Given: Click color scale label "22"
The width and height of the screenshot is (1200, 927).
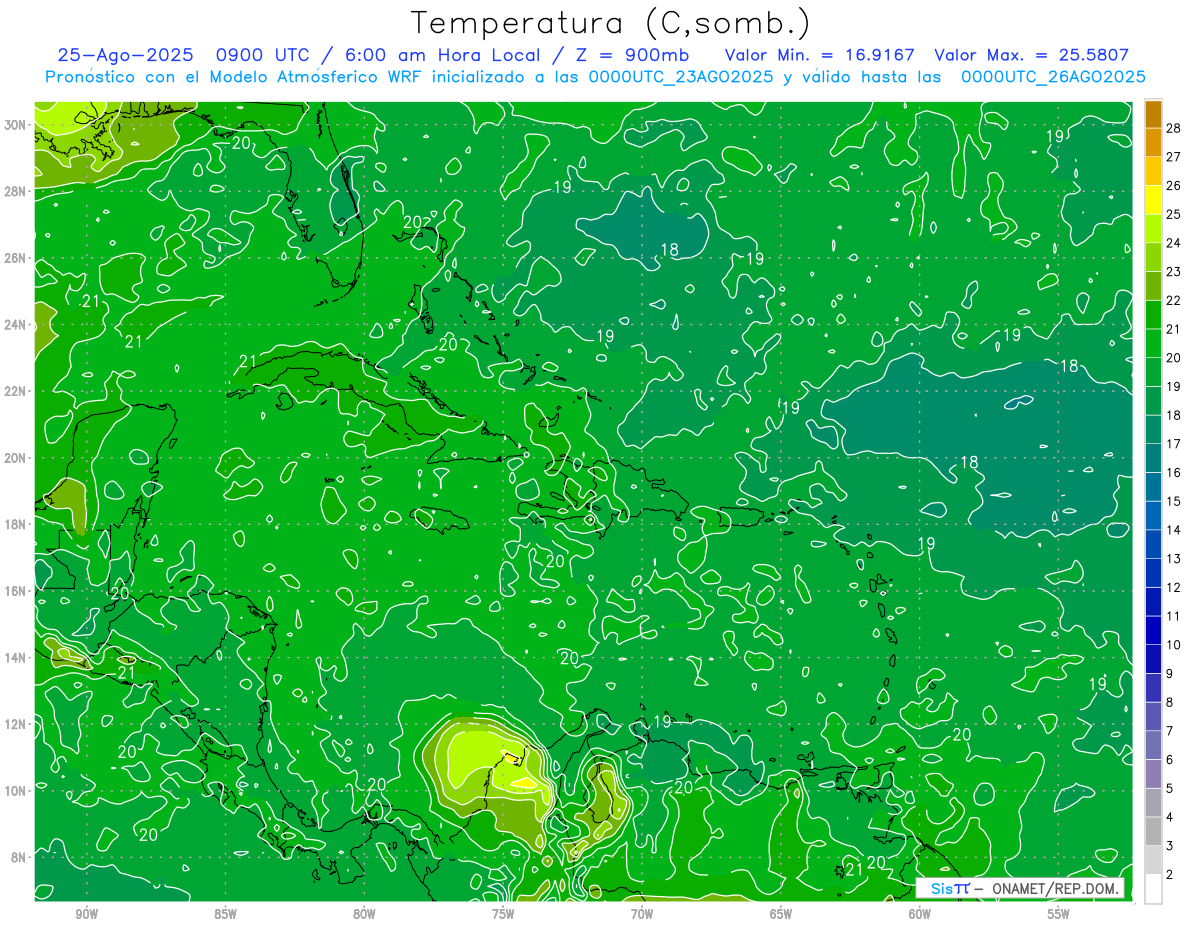Looking at the screenshot, I should click(x=1173, y=300).
